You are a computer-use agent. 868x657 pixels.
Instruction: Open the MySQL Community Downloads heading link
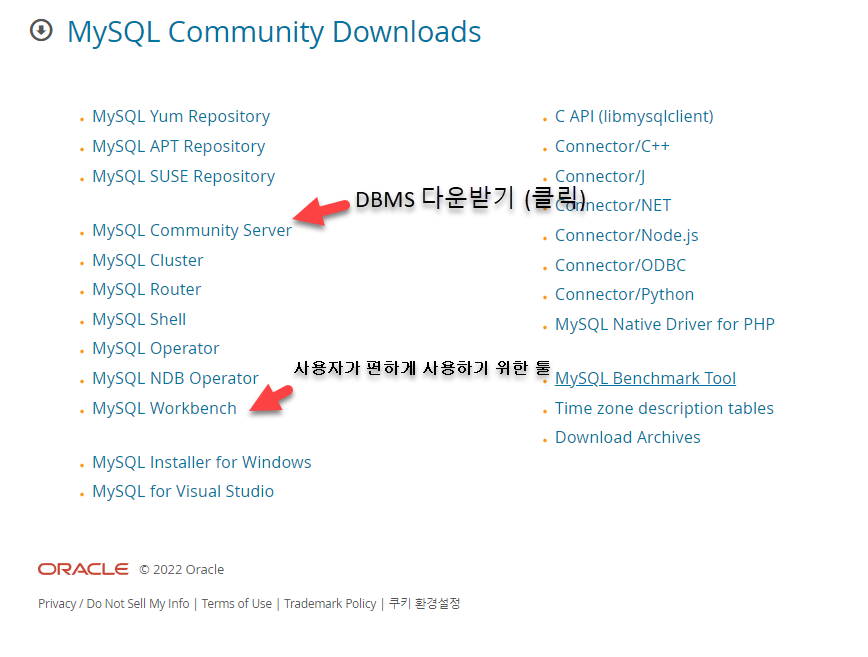click(x=274, y=32)
